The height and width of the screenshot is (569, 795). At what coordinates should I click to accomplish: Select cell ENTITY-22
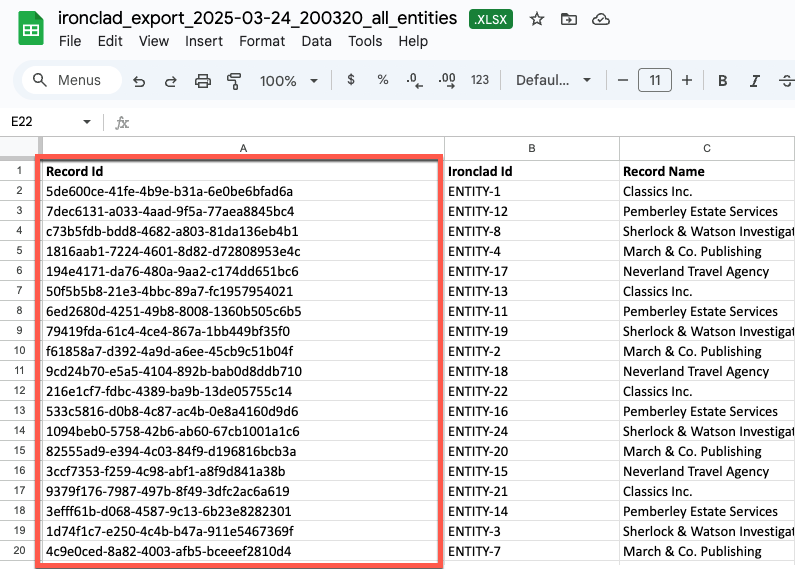coord(532,391)
